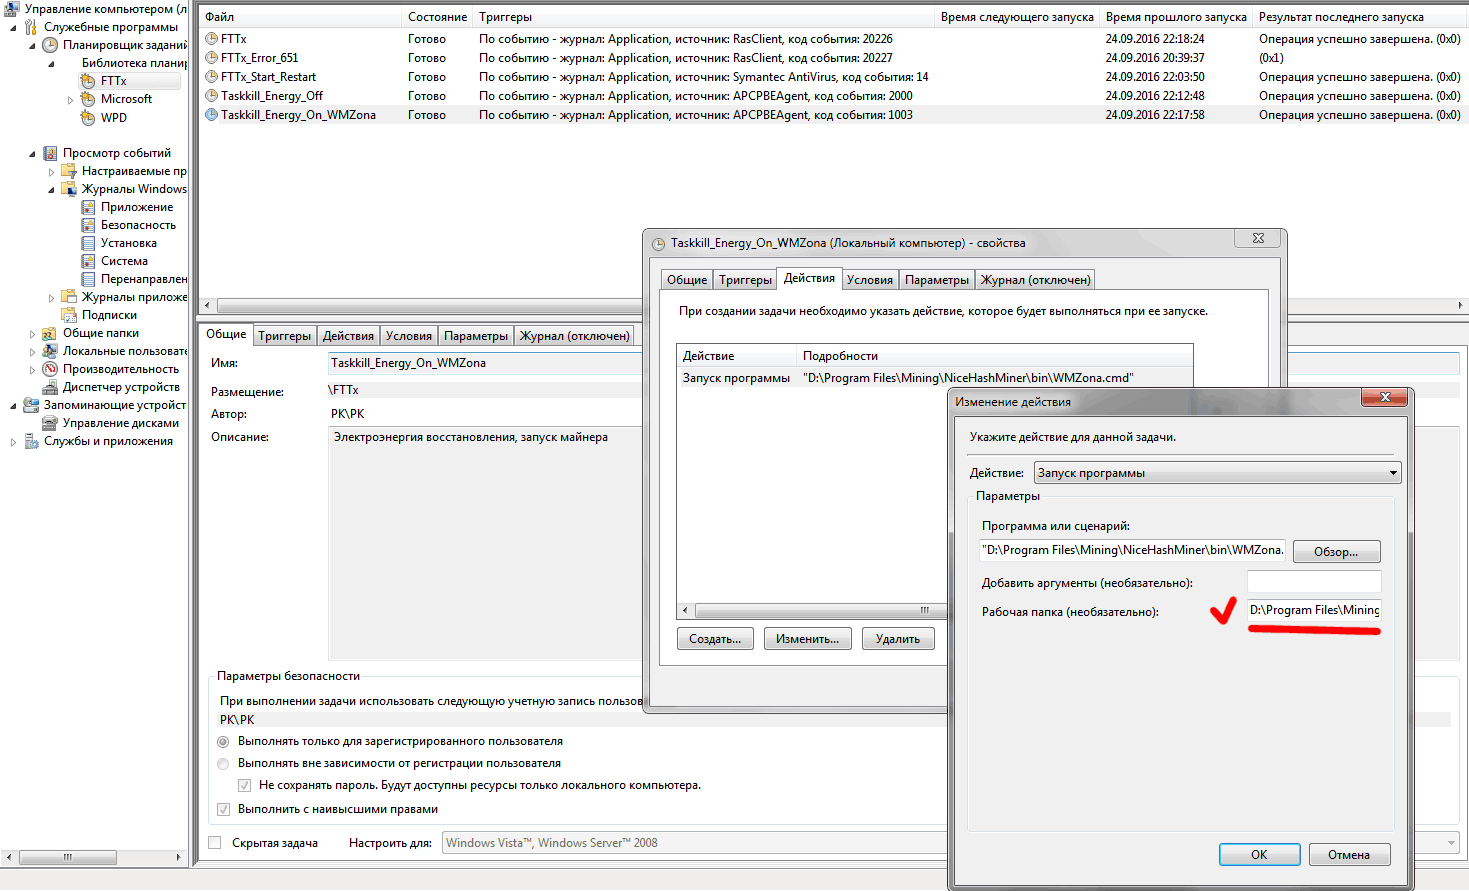Expand the Local Users and Groups node
The height and width of the screenshot is (891, 1469).
coord(32,352)
